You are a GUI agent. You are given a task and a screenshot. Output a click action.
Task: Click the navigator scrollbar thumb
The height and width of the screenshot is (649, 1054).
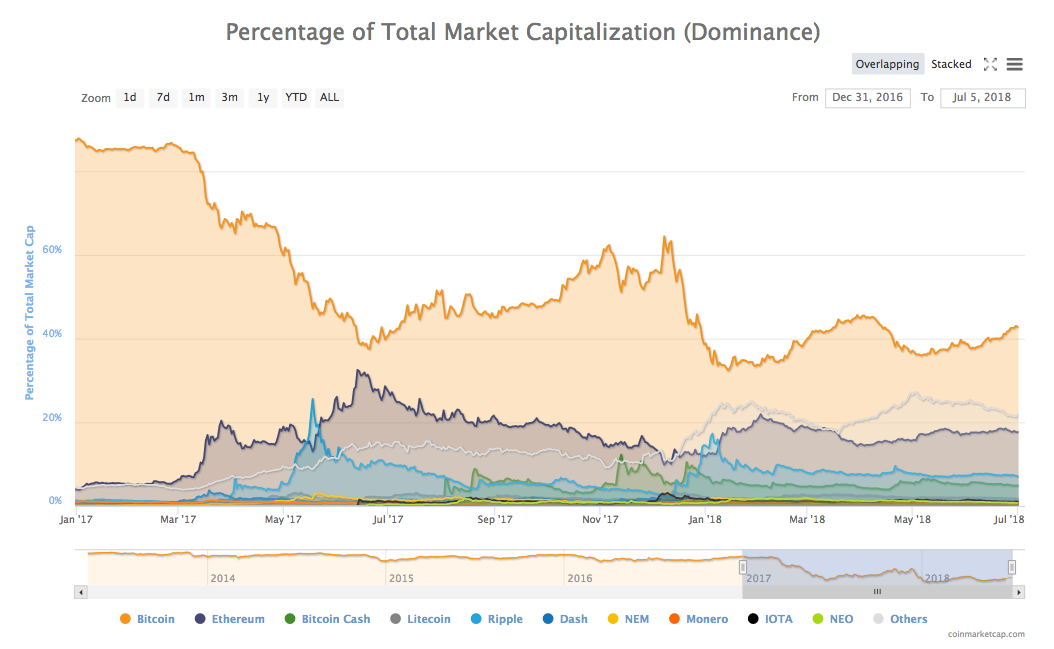click(x=877, y=593)
